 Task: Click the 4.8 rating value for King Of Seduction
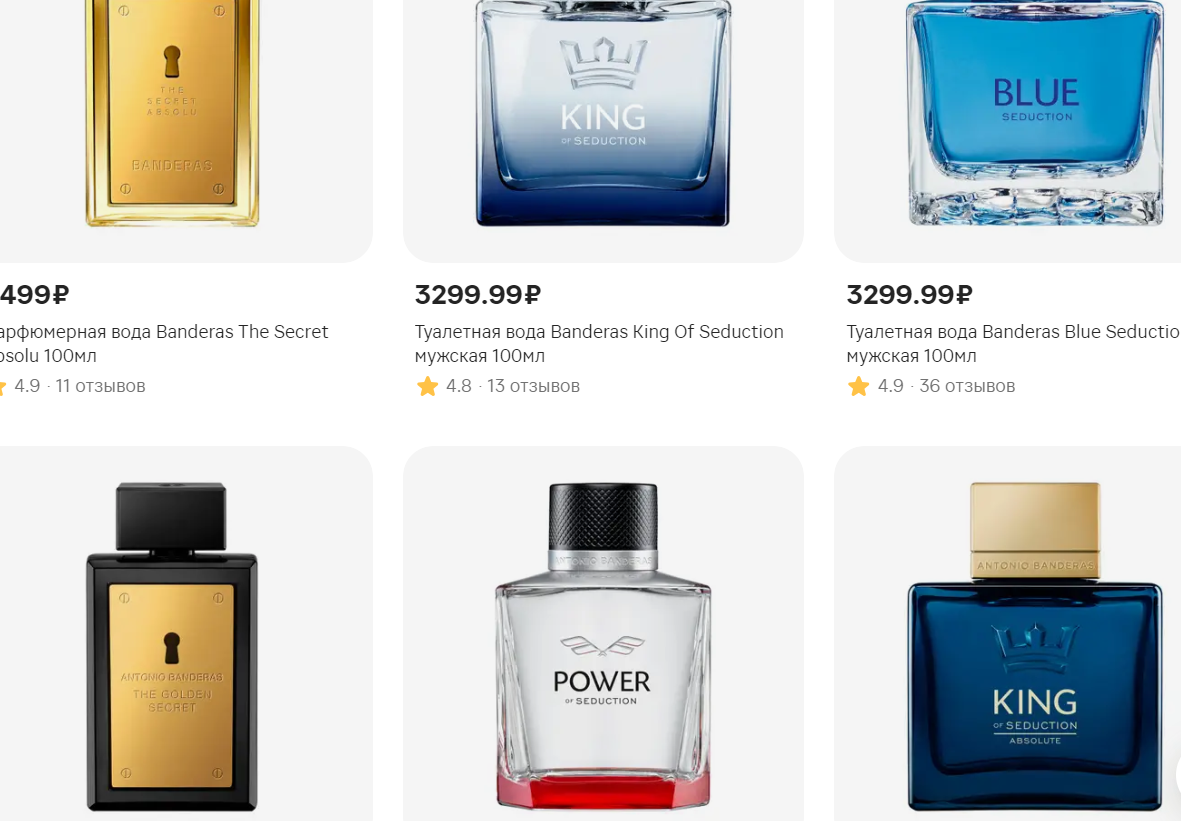click(459, 386)
